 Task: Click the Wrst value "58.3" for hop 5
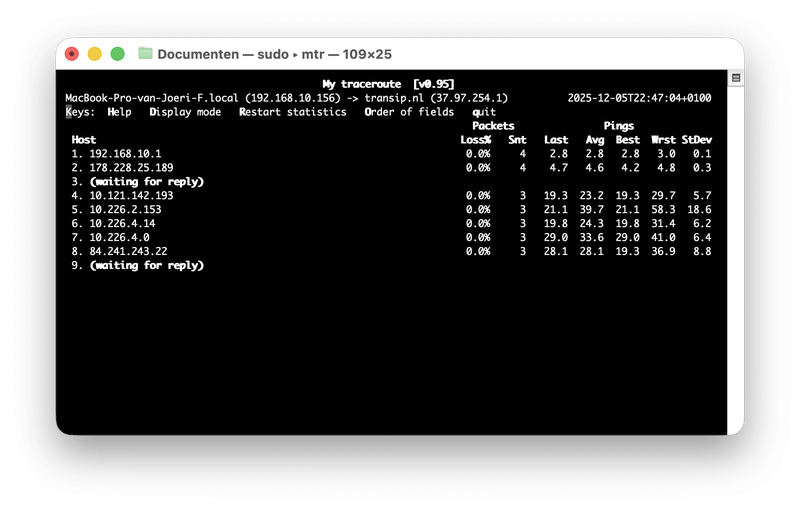coord(663,210)
